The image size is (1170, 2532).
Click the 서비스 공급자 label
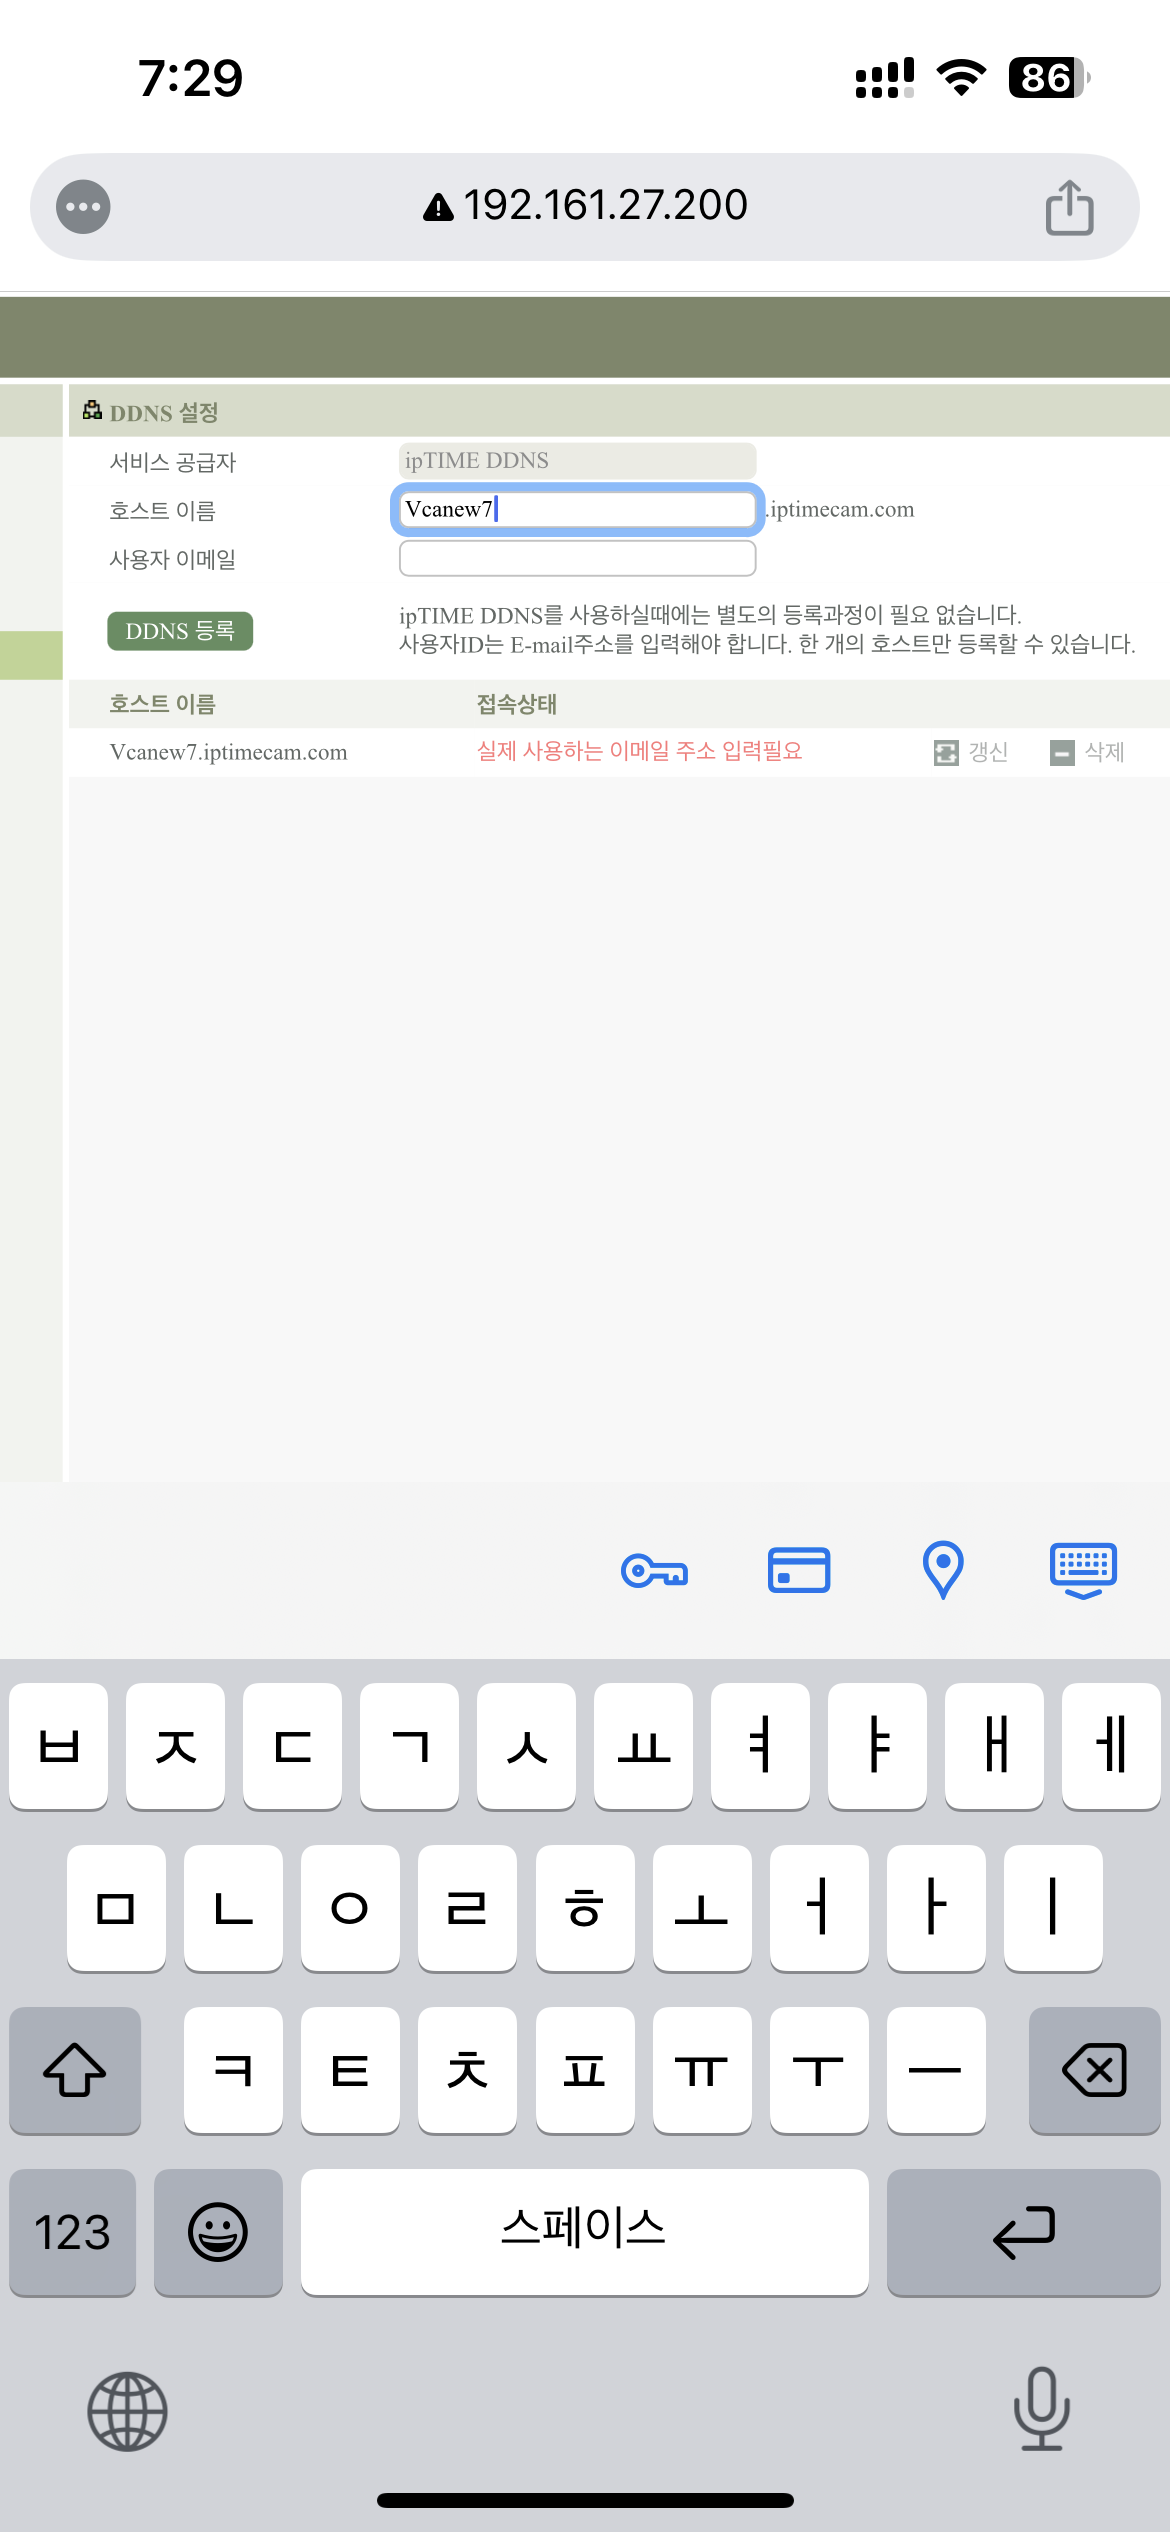tap(172, 462)
